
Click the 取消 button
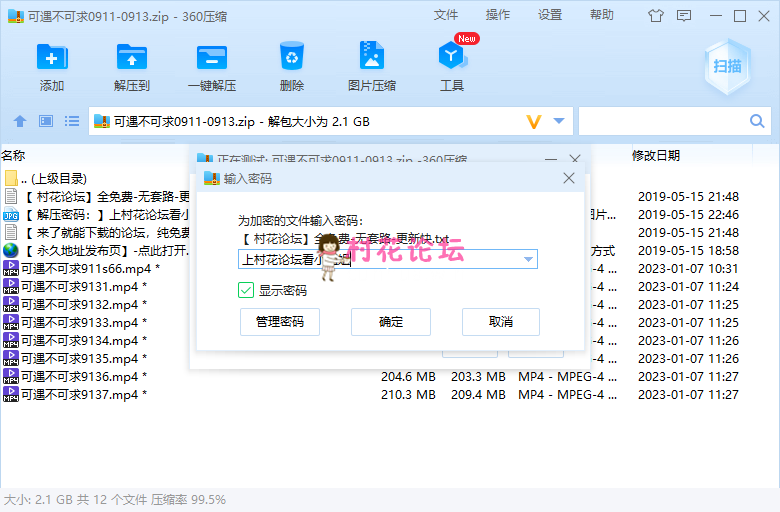click(500, 322)
